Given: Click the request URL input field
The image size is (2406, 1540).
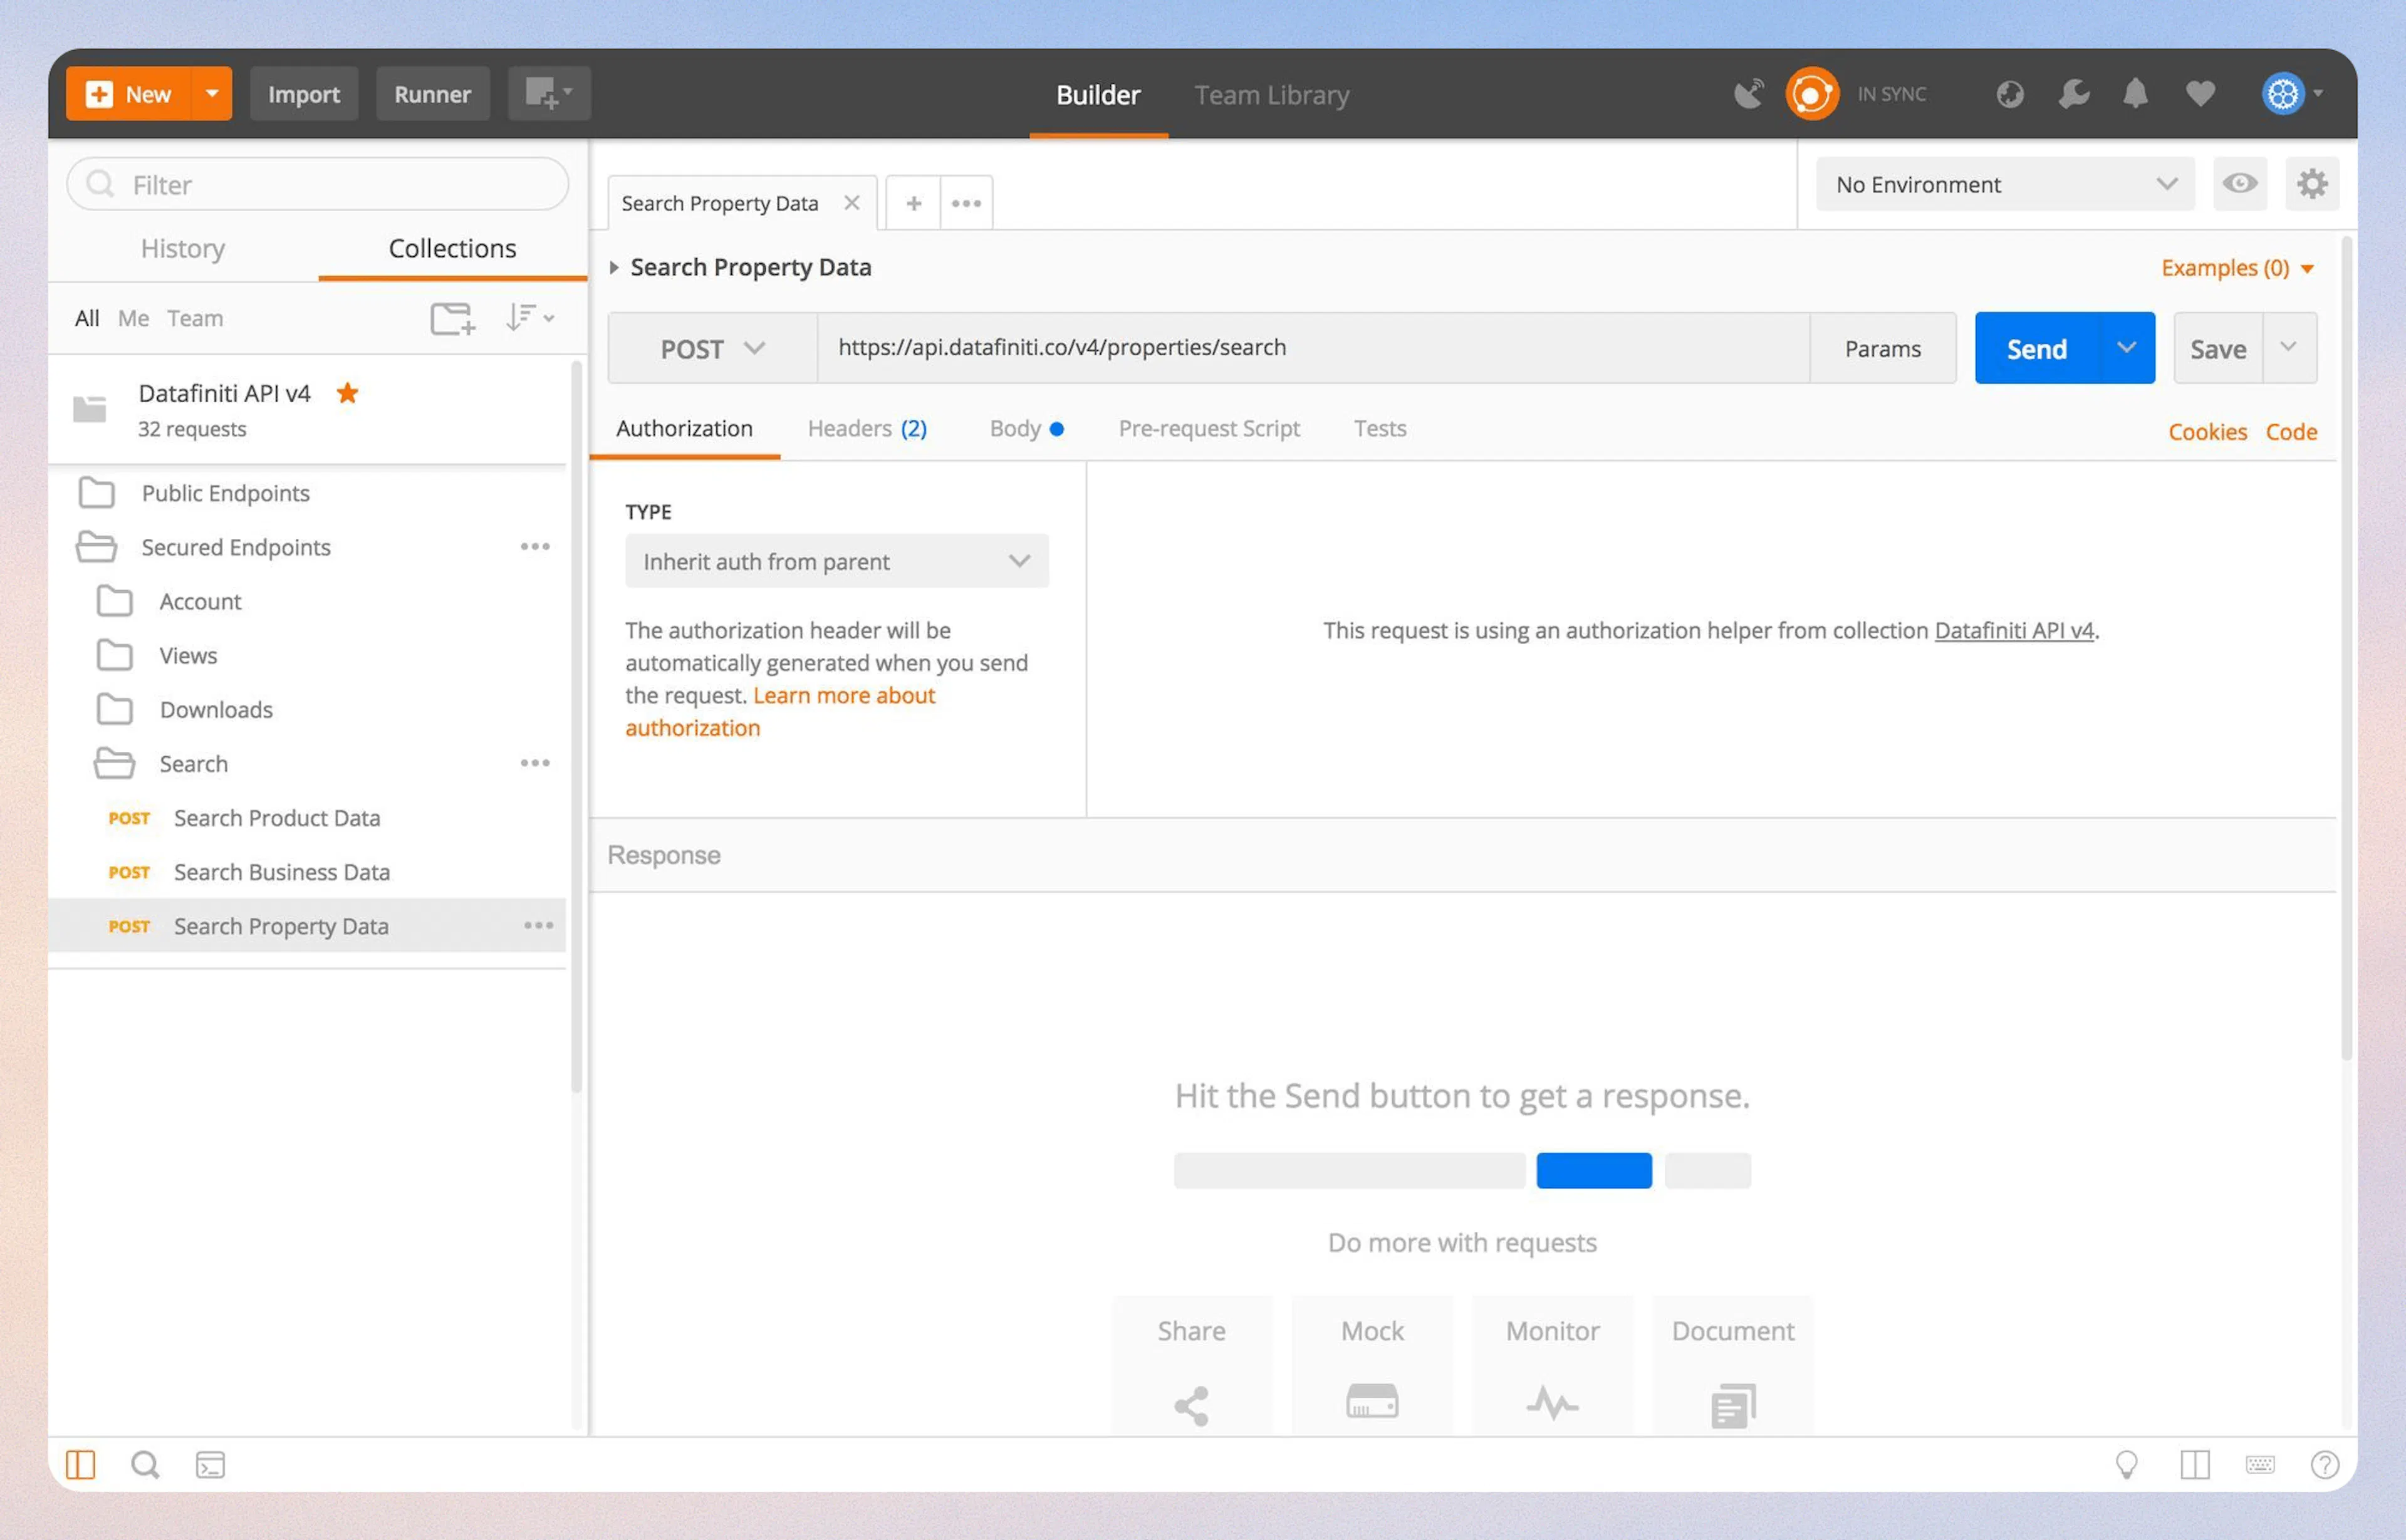Looking at the screenshot, I should click(x=1300, y=348).
